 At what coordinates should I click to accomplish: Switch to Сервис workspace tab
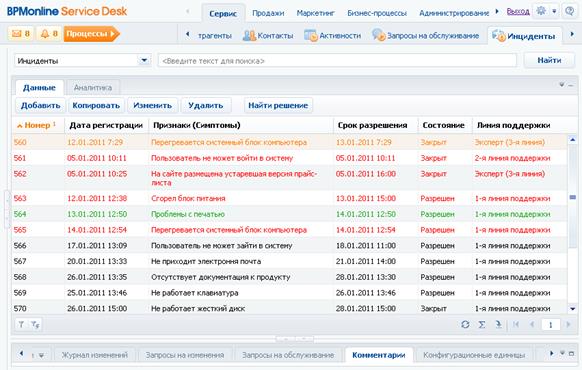click(x=223, y=14)
